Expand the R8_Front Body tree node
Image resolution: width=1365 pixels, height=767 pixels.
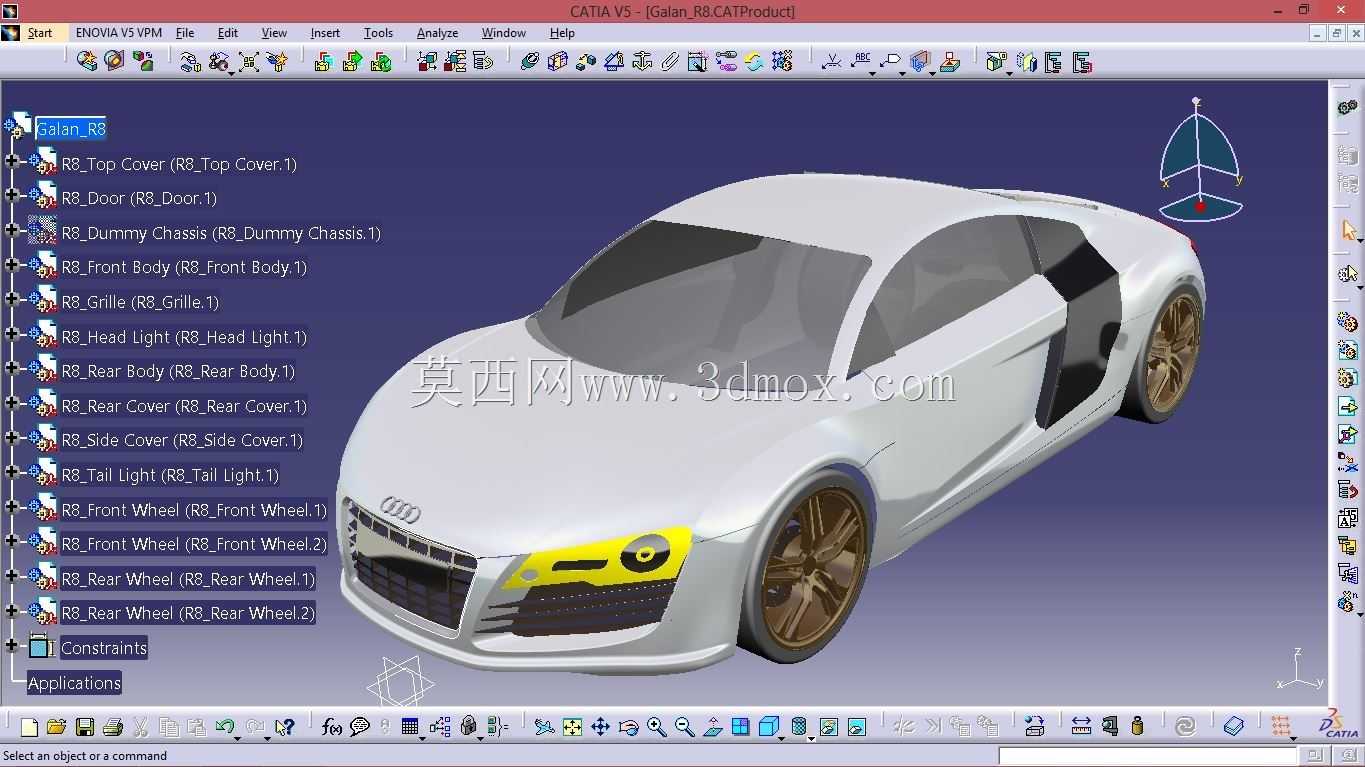(x=12, y=265)
